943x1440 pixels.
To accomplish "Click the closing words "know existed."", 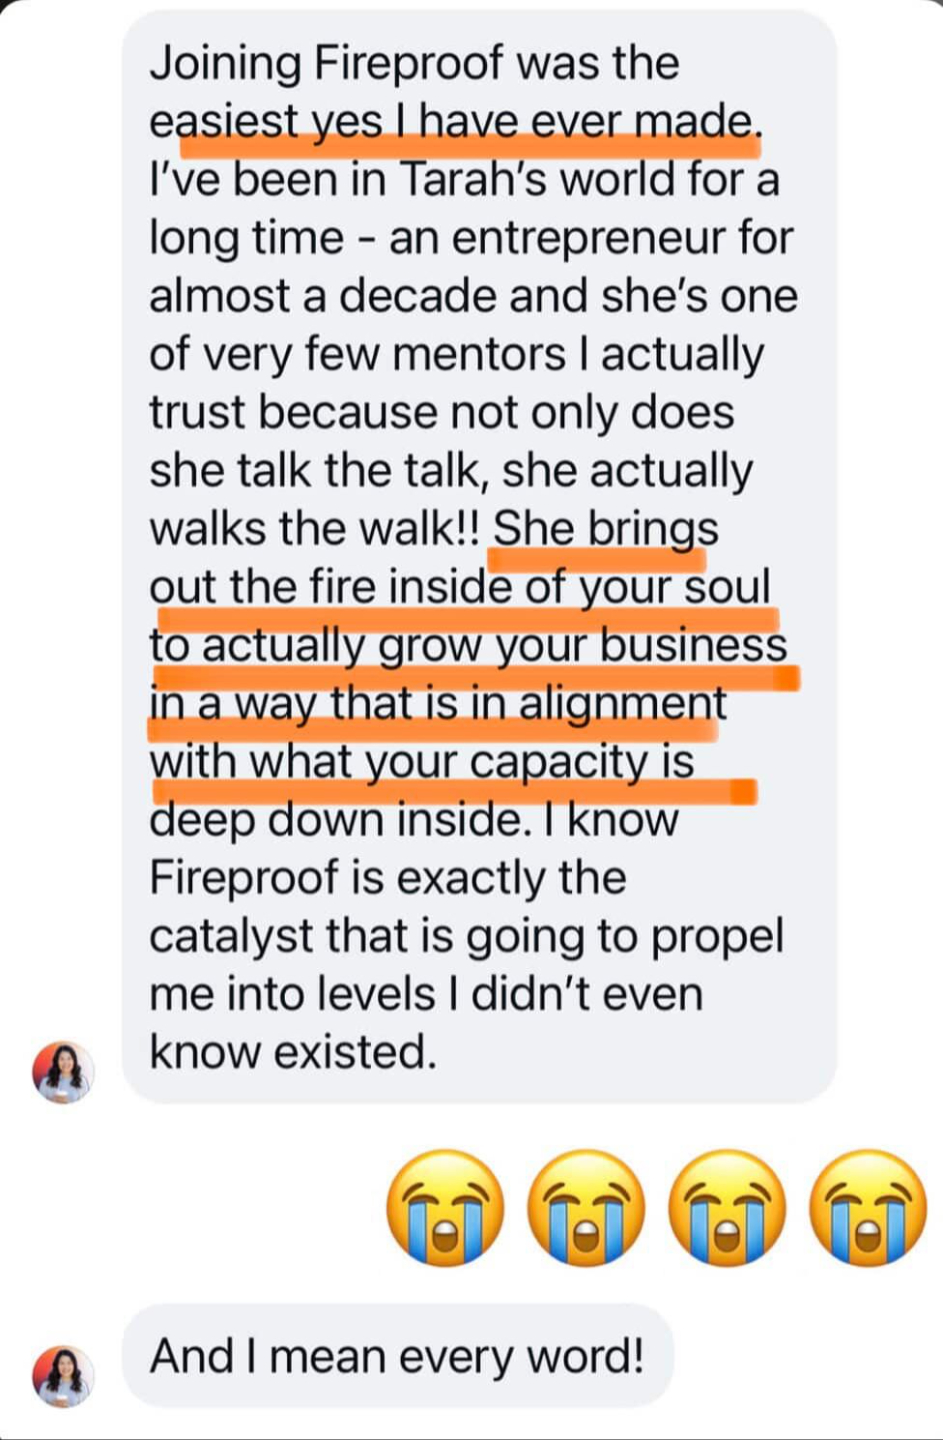I will pyautogui.click(x=293, y=1051).
